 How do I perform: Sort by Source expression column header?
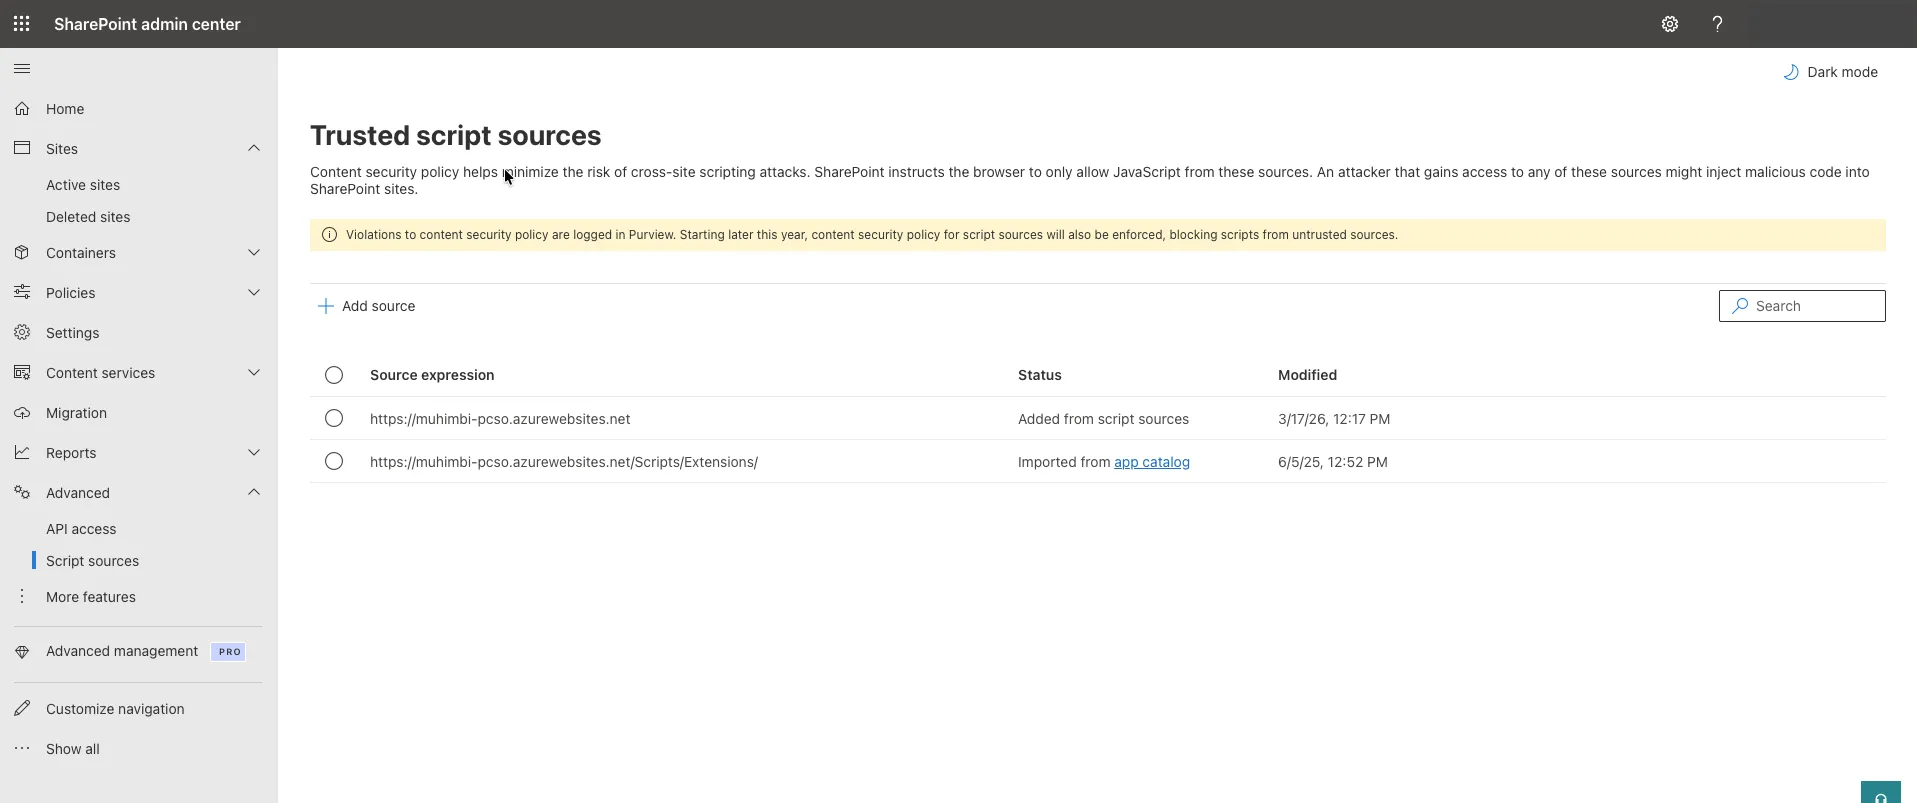click(x=432, y=375)
